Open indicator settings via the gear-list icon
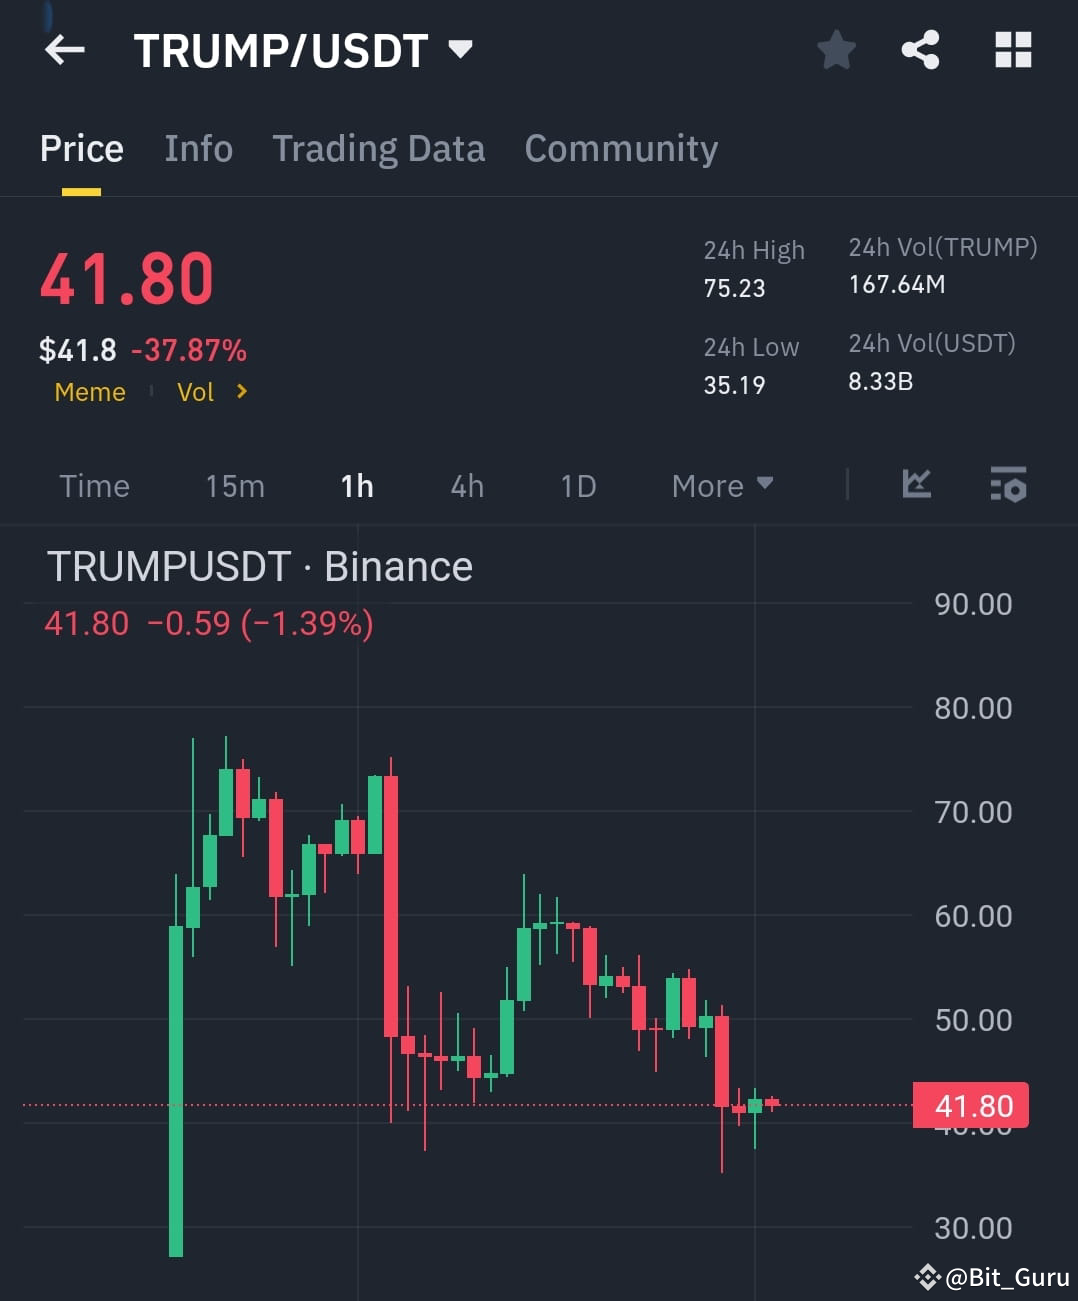The image size is (1078, 1301). click(x=1008, y=485)
